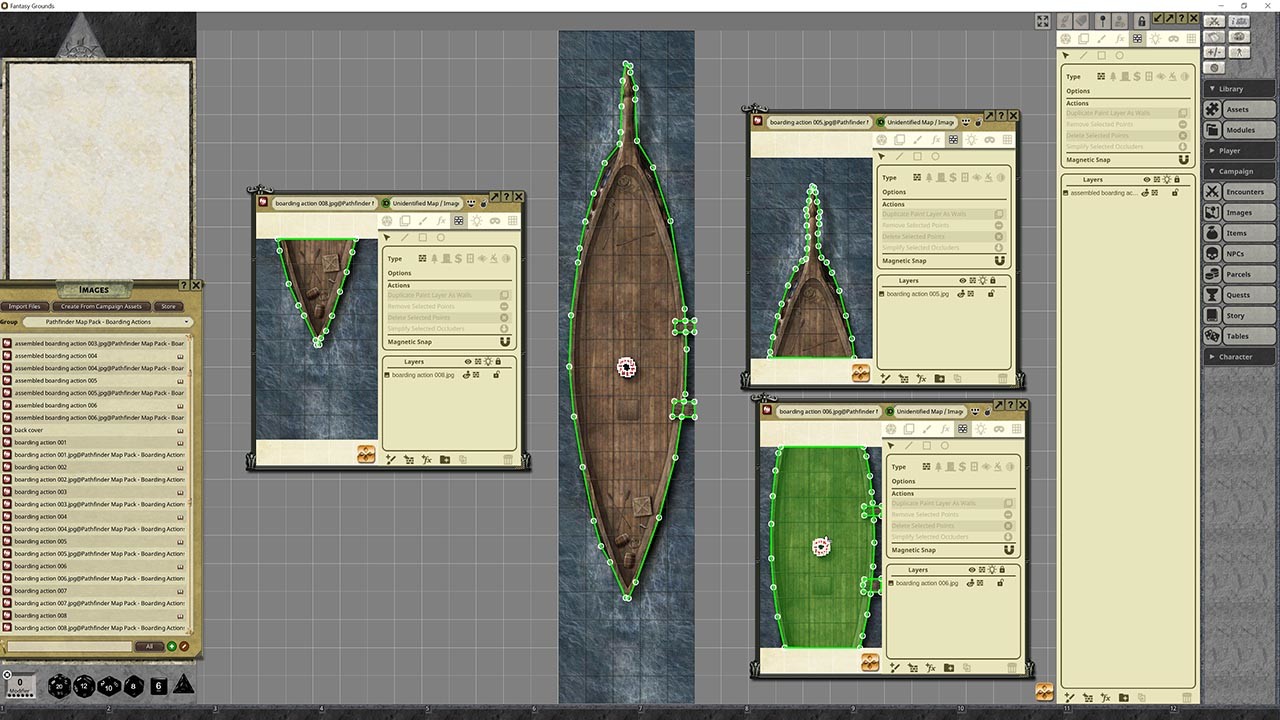Click the Import Files button
Screen dimensions: 1280x720
tap(25, 306)
